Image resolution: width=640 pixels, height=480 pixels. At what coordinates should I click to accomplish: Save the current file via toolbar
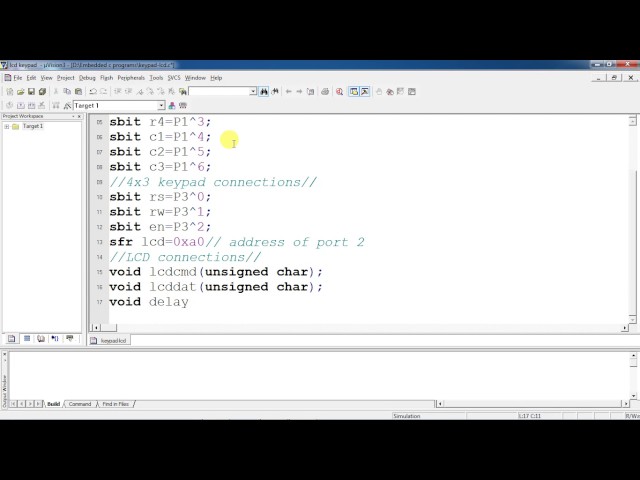31,91
